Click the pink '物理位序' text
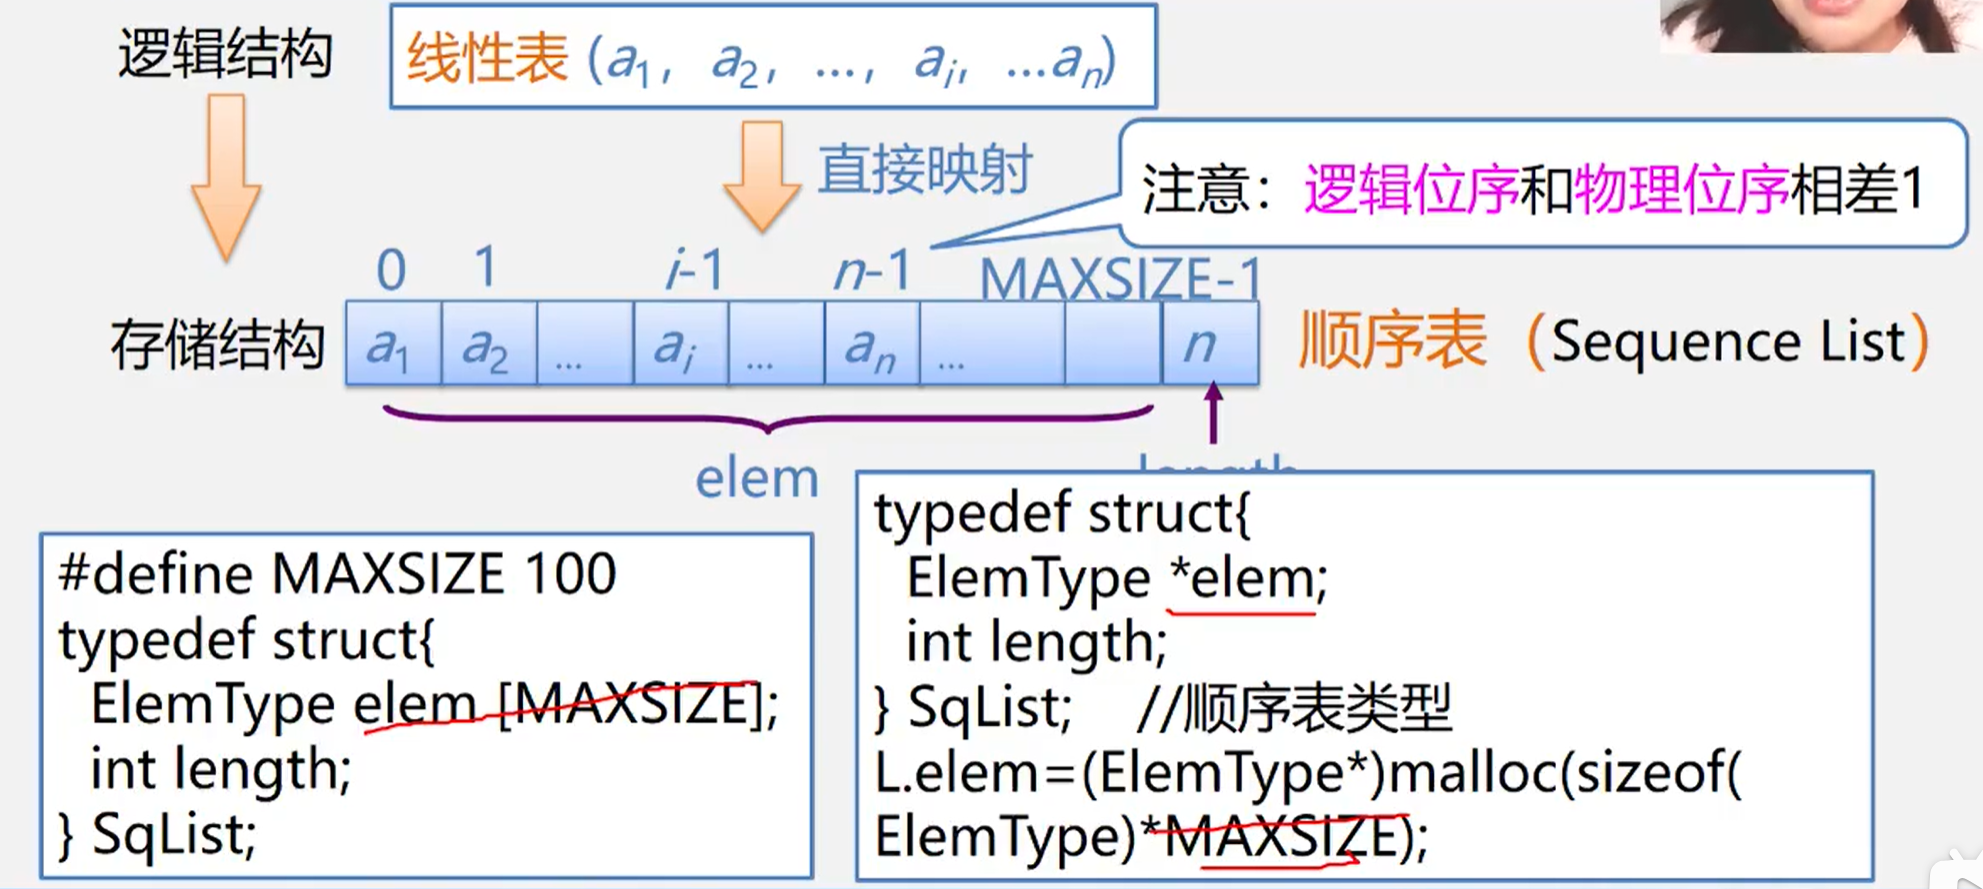This screenshot has height=889, width=1983. 1682,189
